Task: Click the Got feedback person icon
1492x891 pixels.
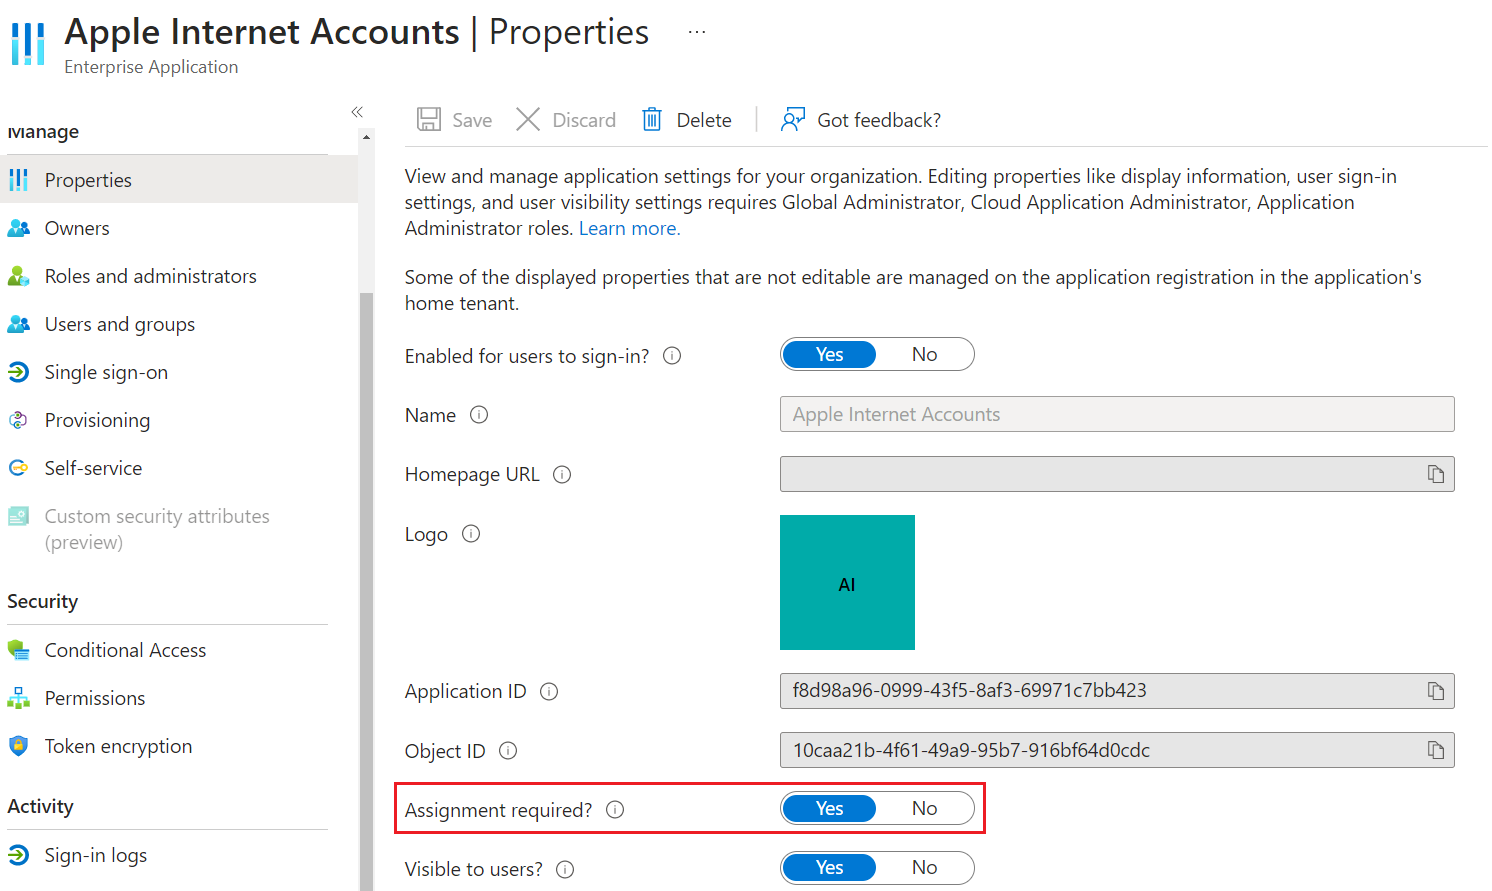Action: coord(793,120)
